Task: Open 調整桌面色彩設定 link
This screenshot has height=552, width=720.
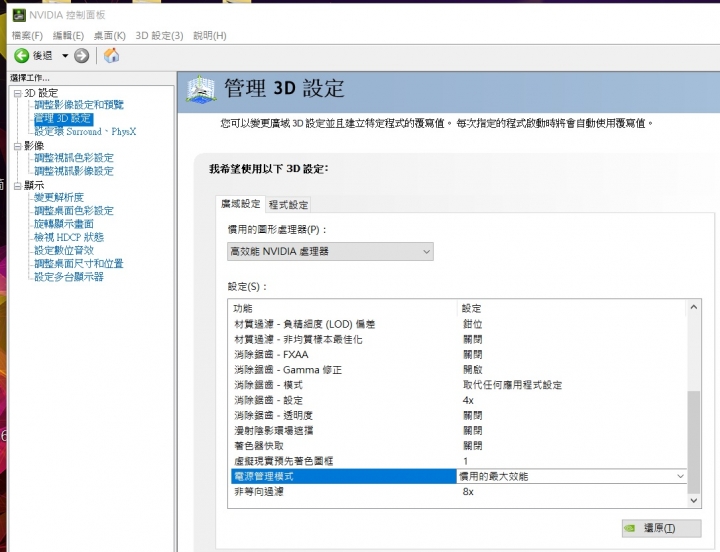Action: [x=74, y=211]
